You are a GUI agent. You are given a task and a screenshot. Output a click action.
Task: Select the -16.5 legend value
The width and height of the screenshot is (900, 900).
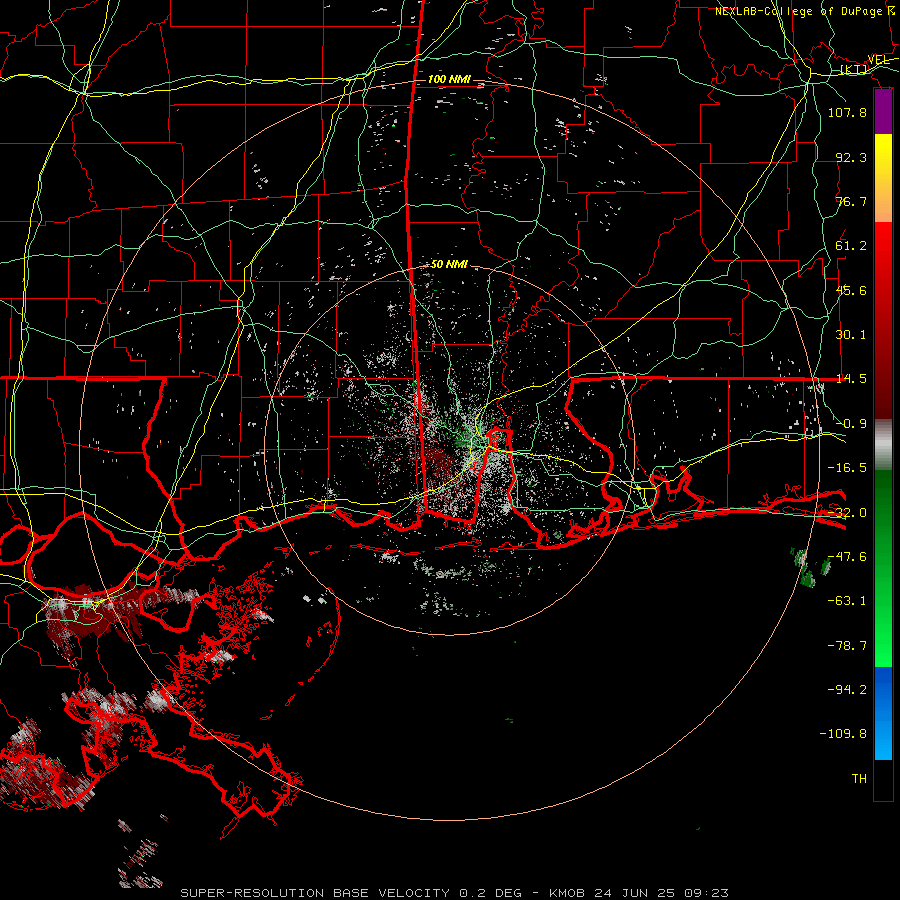pos(847,468)
